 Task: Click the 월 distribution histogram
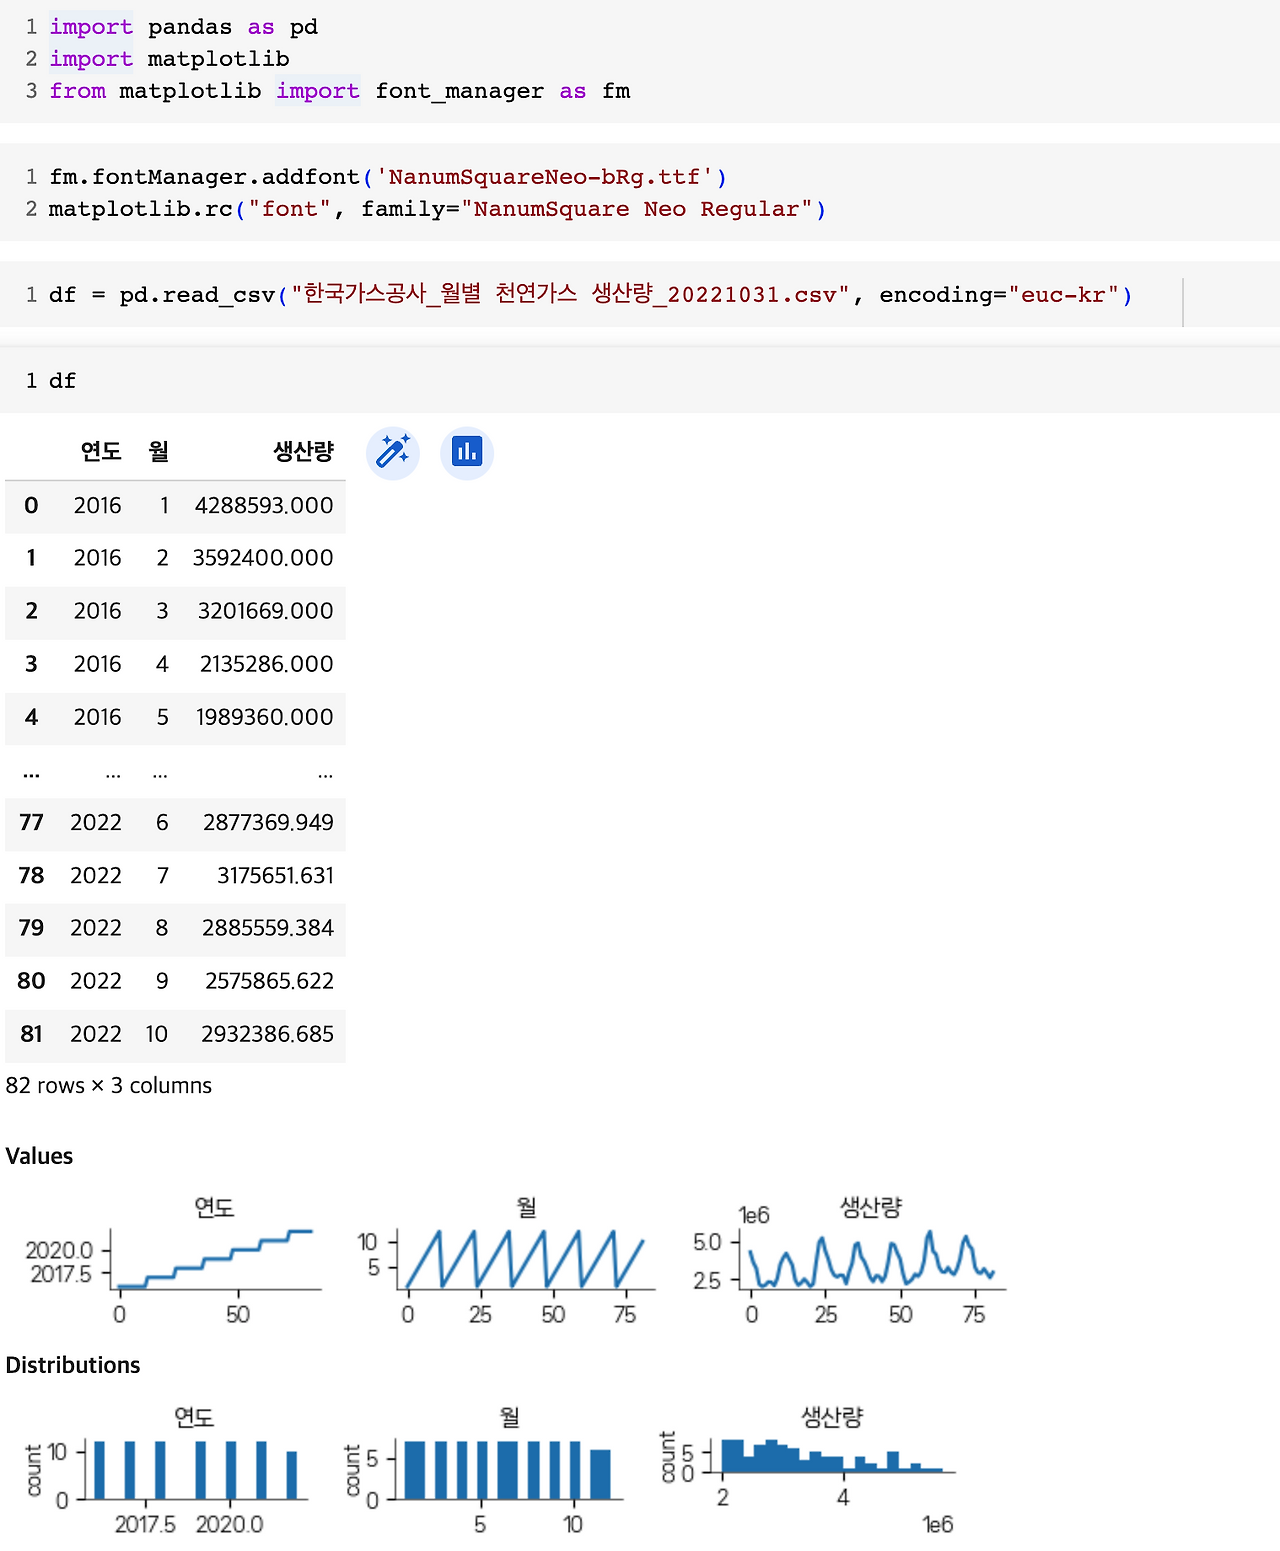tap(484, 1472)
